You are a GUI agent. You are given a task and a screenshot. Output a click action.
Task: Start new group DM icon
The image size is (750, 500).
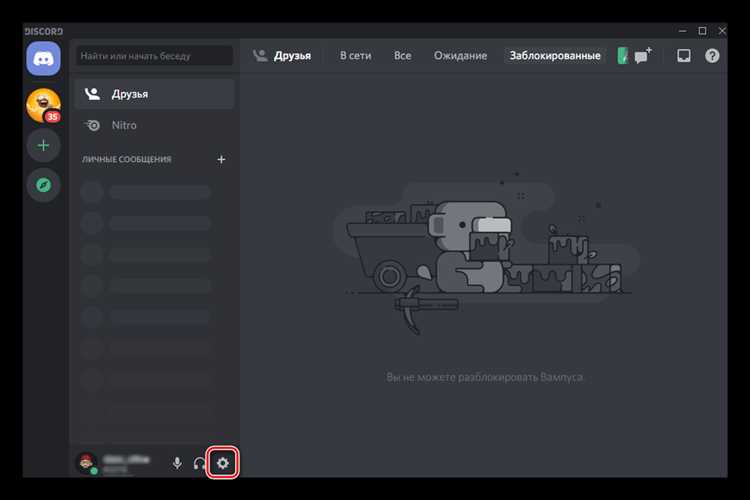tap(643, 56)
